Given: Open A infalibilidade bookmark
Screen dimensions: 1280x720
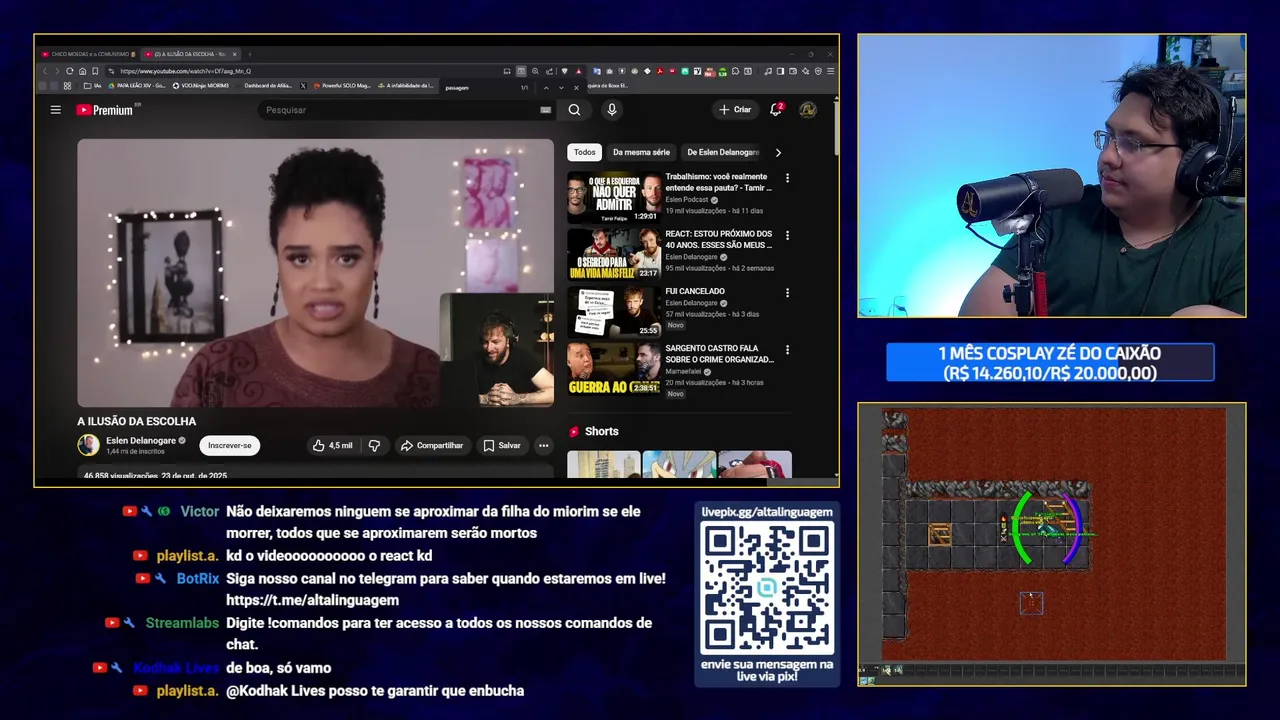Looking at the screenshot, I should [x=405, y=86].
